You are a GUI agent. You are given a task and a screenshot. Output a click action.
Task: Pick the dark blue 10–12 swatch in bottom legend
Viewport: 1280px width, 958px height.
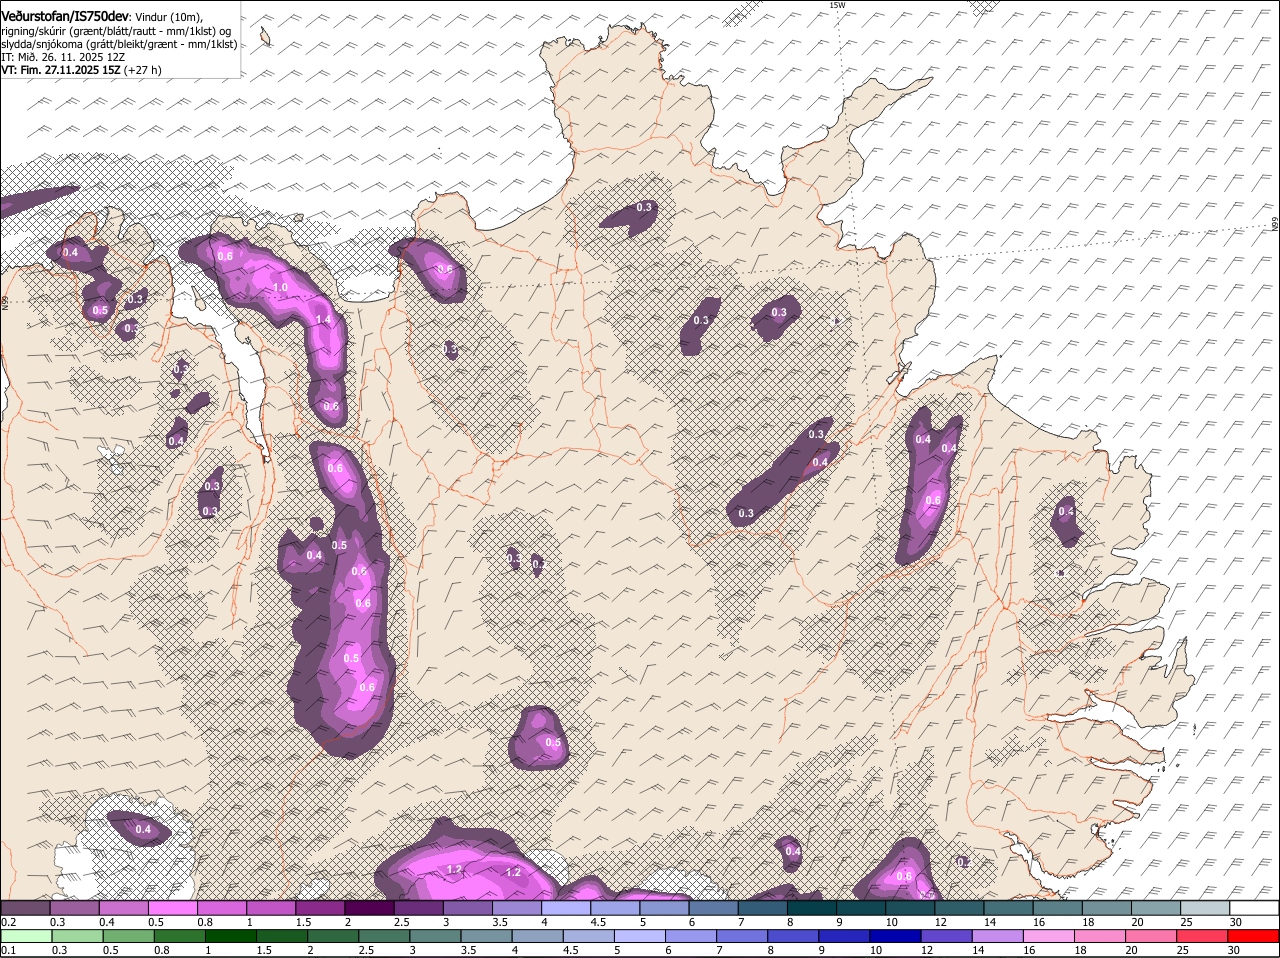click(x=894, y=937)
